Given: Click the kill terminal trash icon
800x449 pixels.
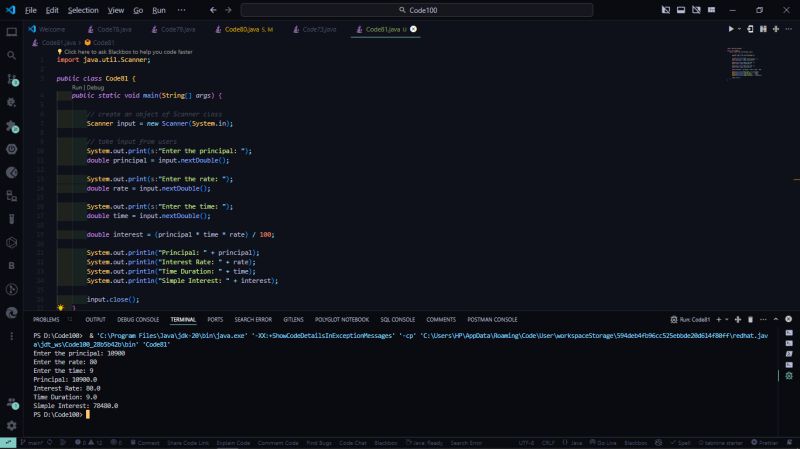Looking at the screenshot, I should 750,319.
